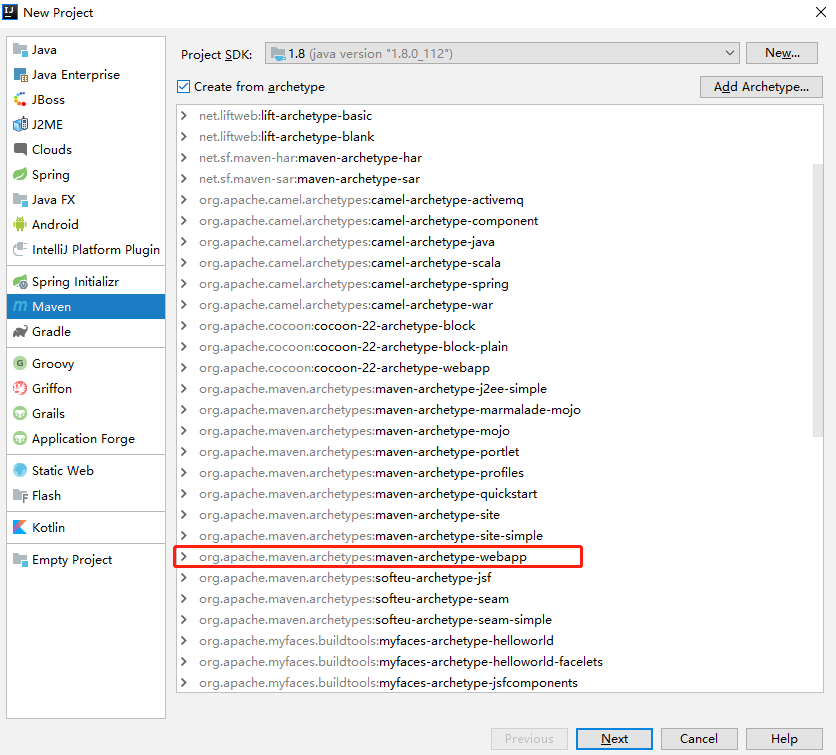The height and width of the screenshot is (755, 836).
Task: Click the JBoss icon
Action: [x=20, y=100]
